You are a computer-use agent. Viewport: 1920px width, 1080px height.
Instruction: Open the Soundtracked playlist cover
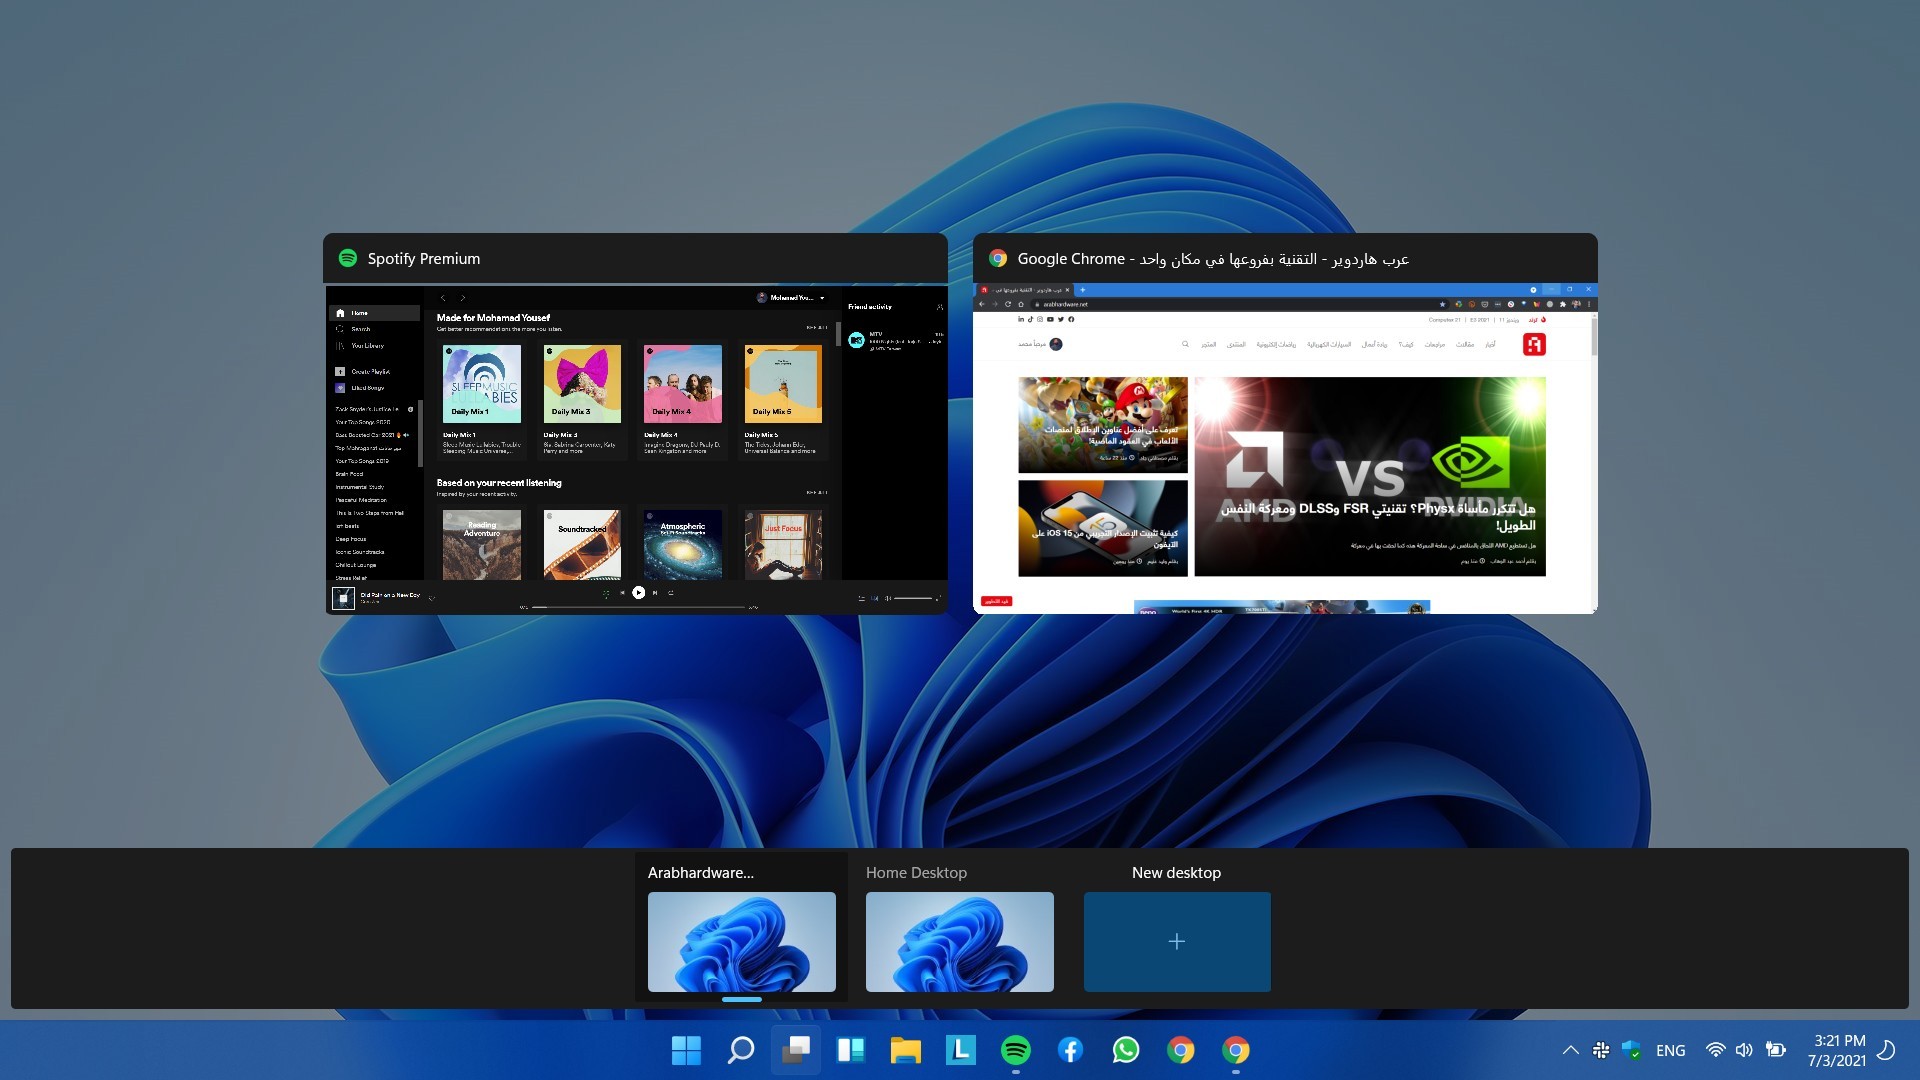[x=582, y=545]
